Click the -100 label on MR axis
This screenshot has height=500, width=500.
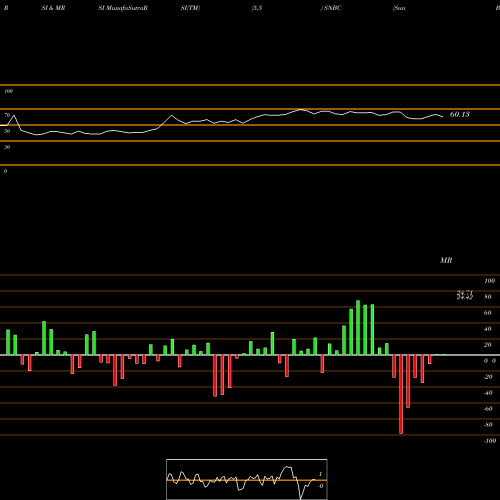click(x=490, y=441)
